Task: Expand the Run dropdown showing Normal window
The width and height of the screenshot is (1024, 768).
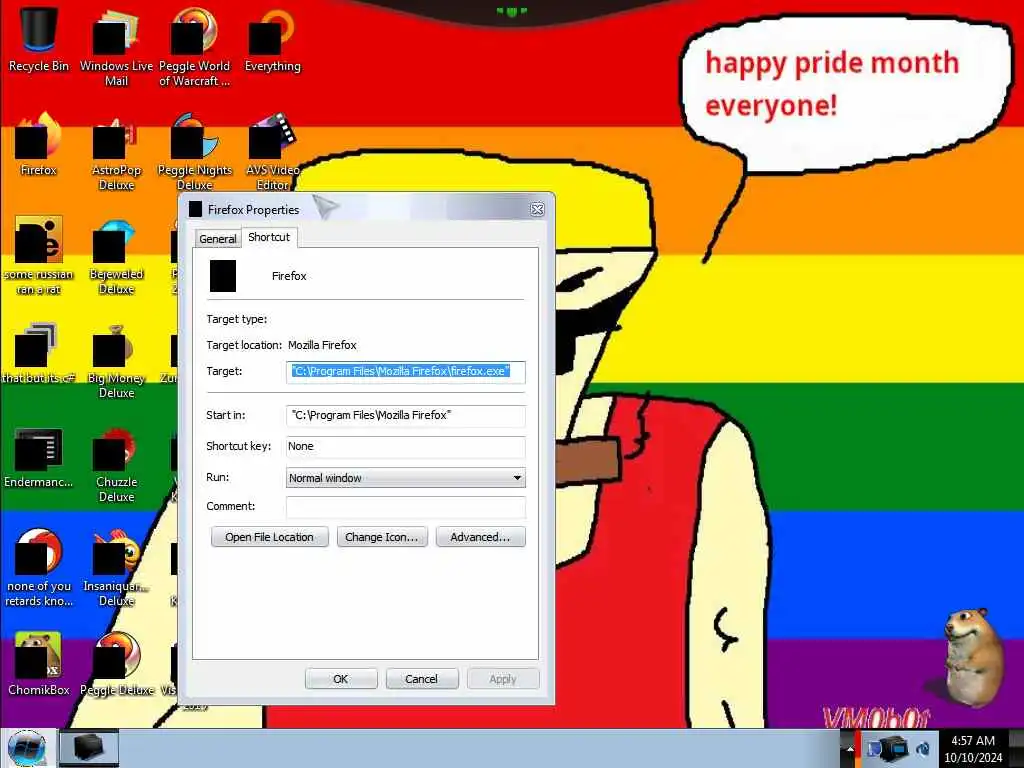Action: (x=406, y=478)
